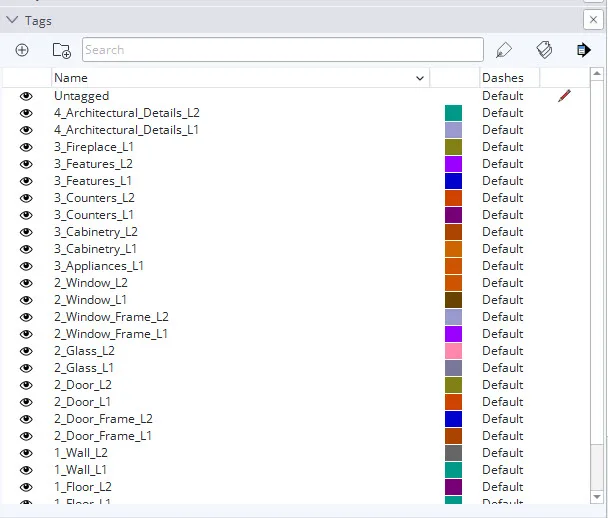Open Dashes dropdown for Untagged

pos(503,96)
